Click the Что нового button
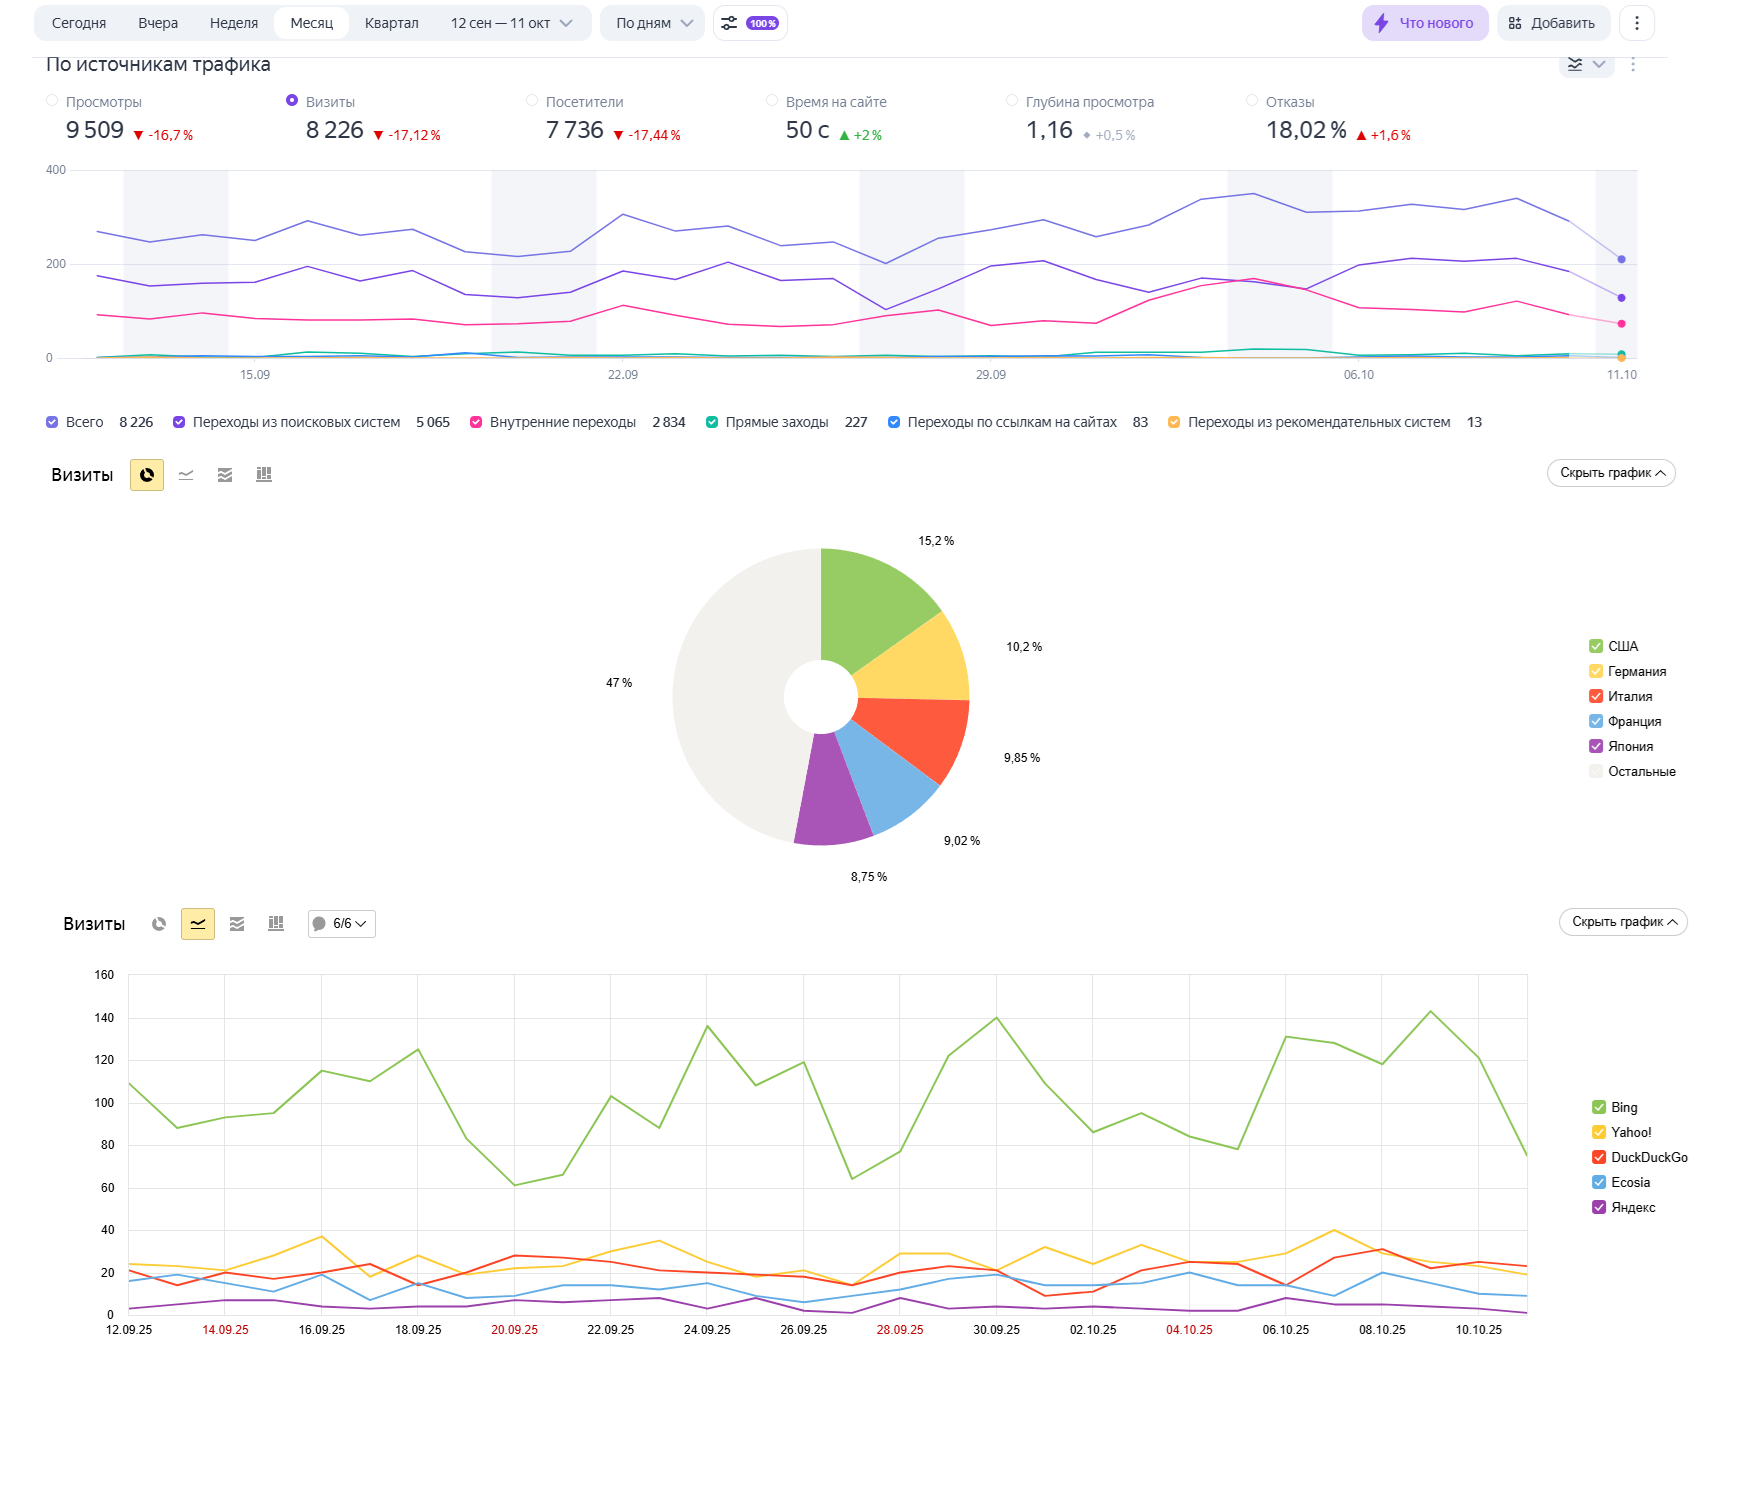 (1425, 23)
